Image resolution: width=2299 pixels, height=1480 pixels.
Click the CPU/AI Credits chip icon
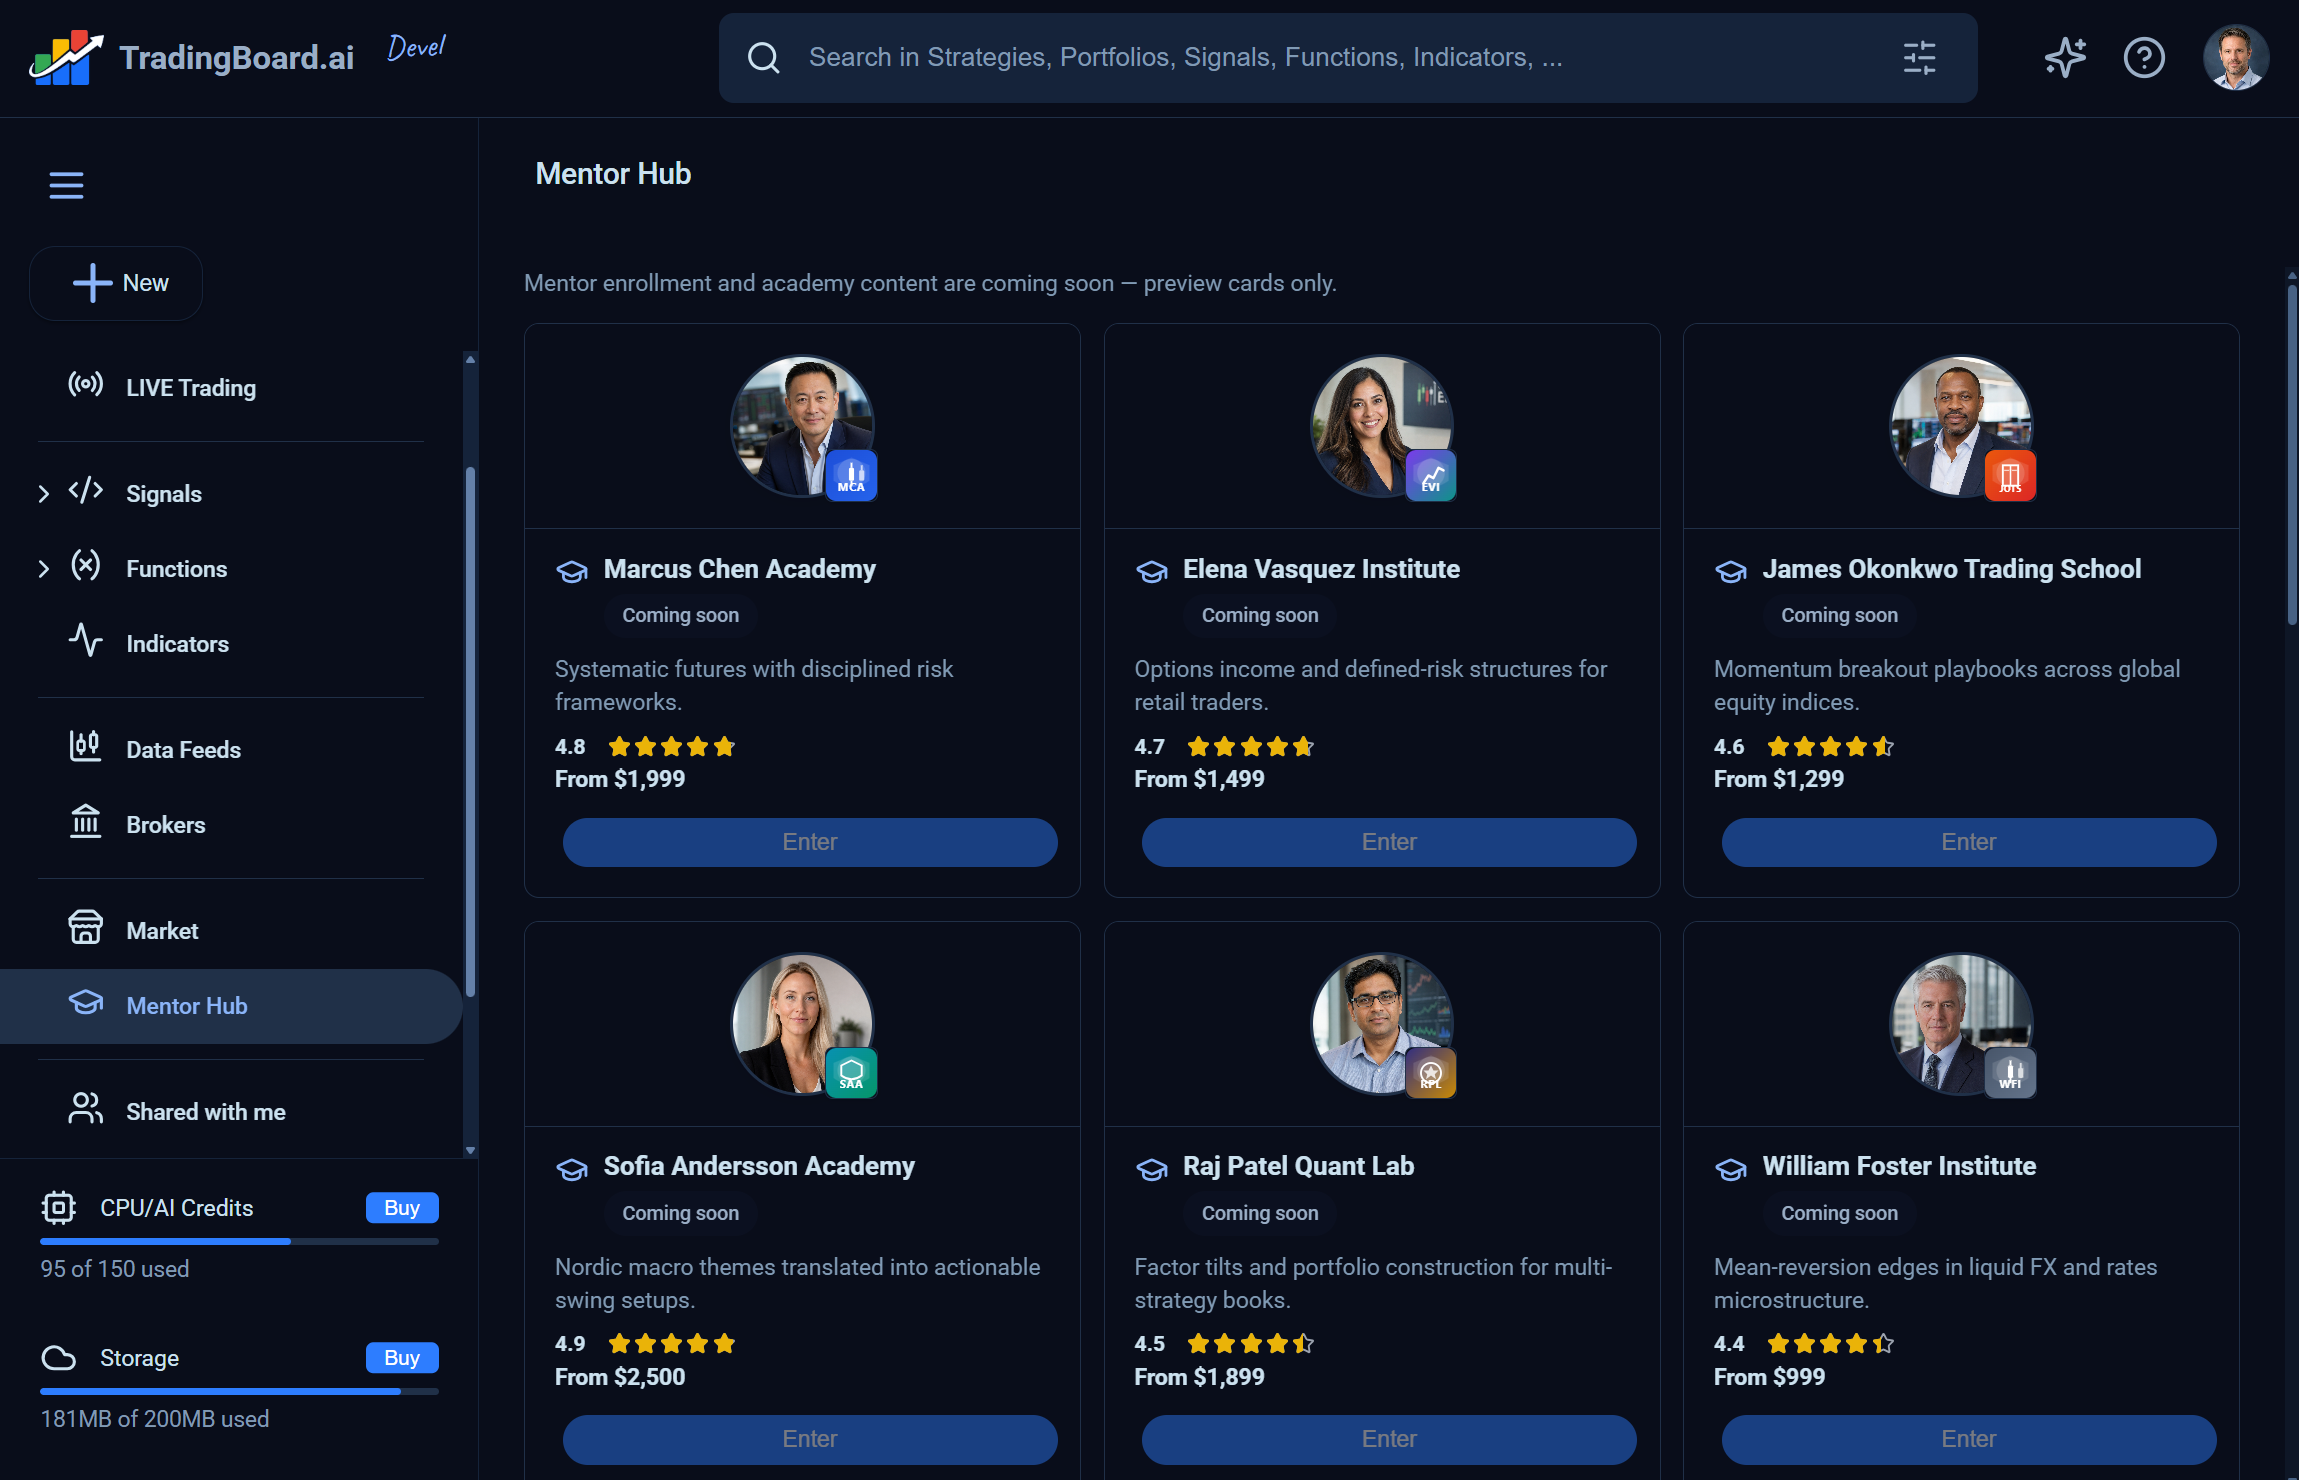pyautogui.click(x=58, y=1208)
